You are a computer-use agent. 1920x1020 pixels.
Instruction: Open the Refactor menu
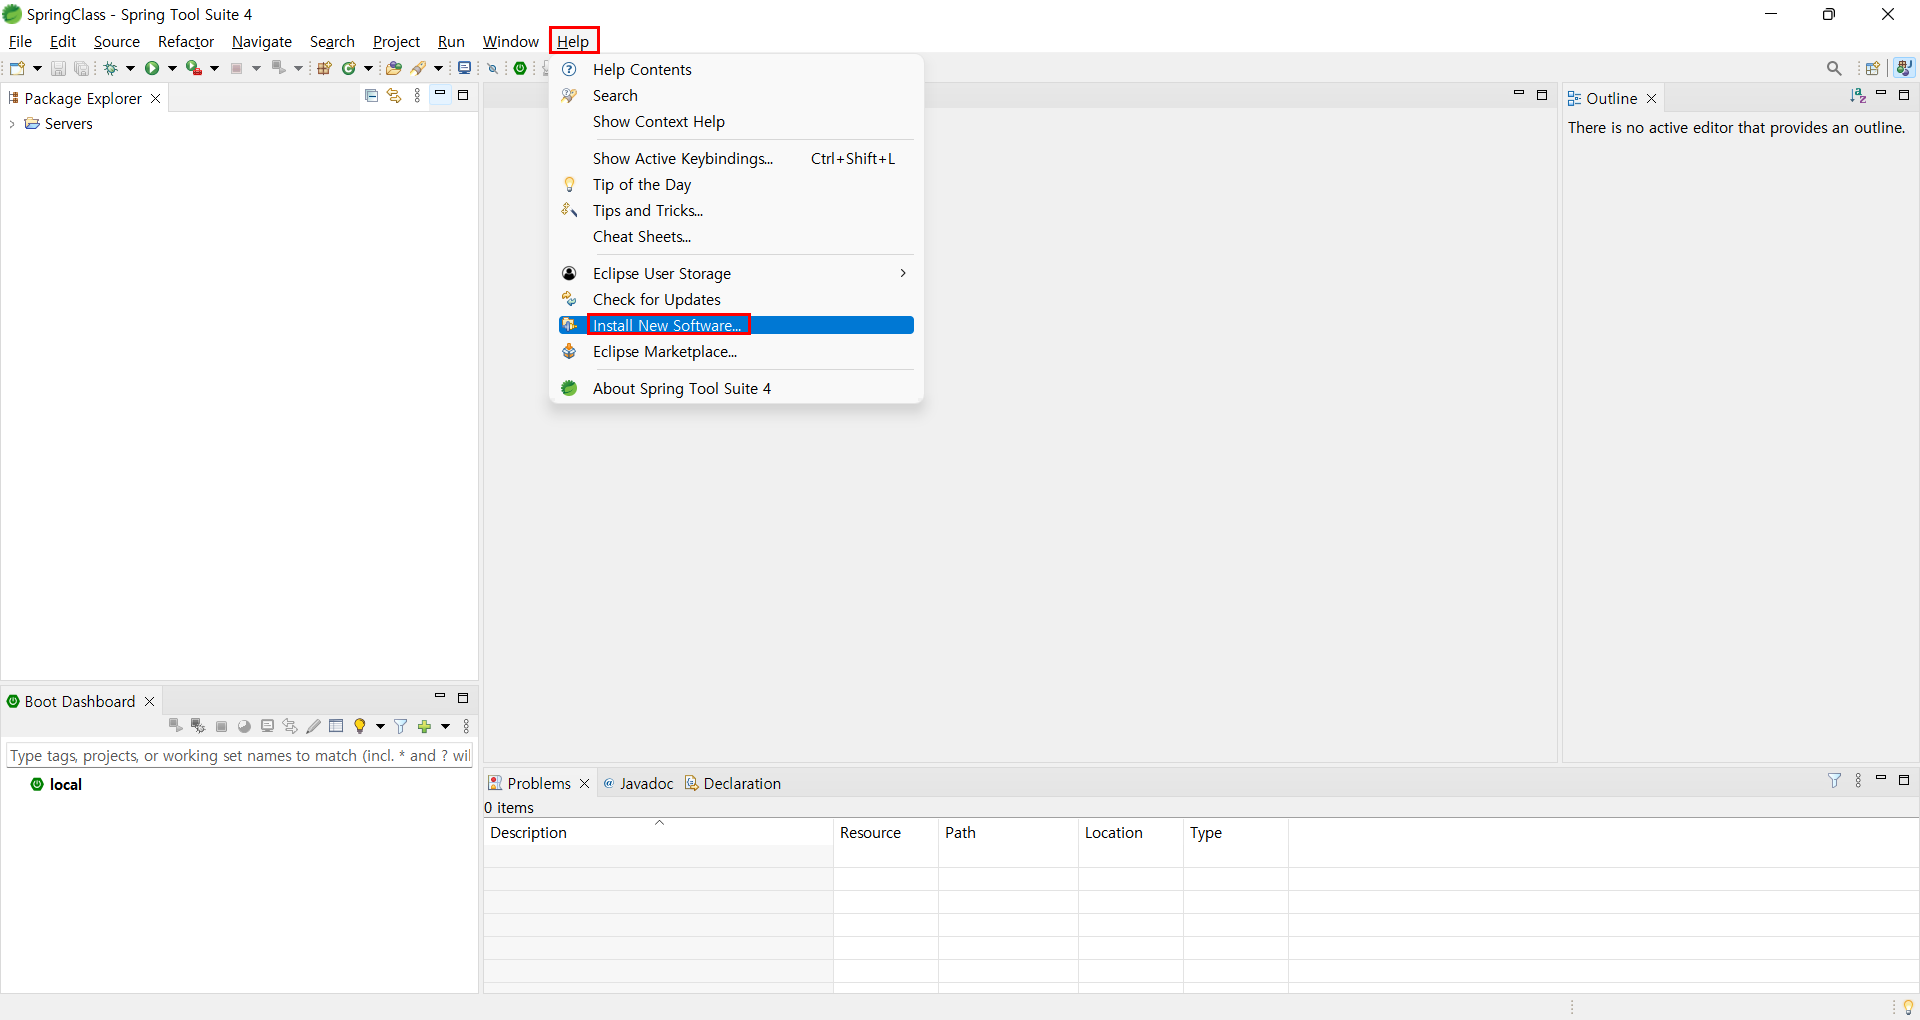186,41
